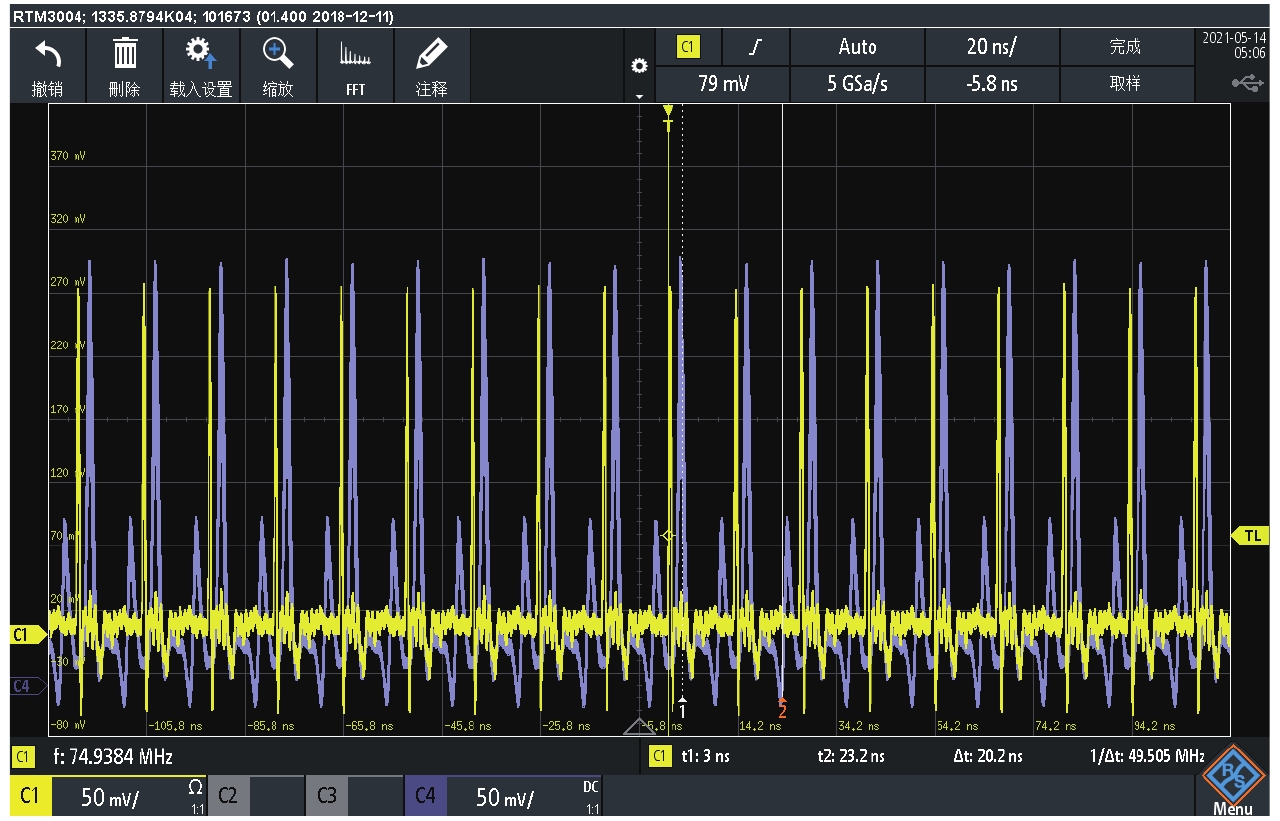Click the TL trigger level marker
The height and width of the screenshot is (821, 1280).
1251,536
